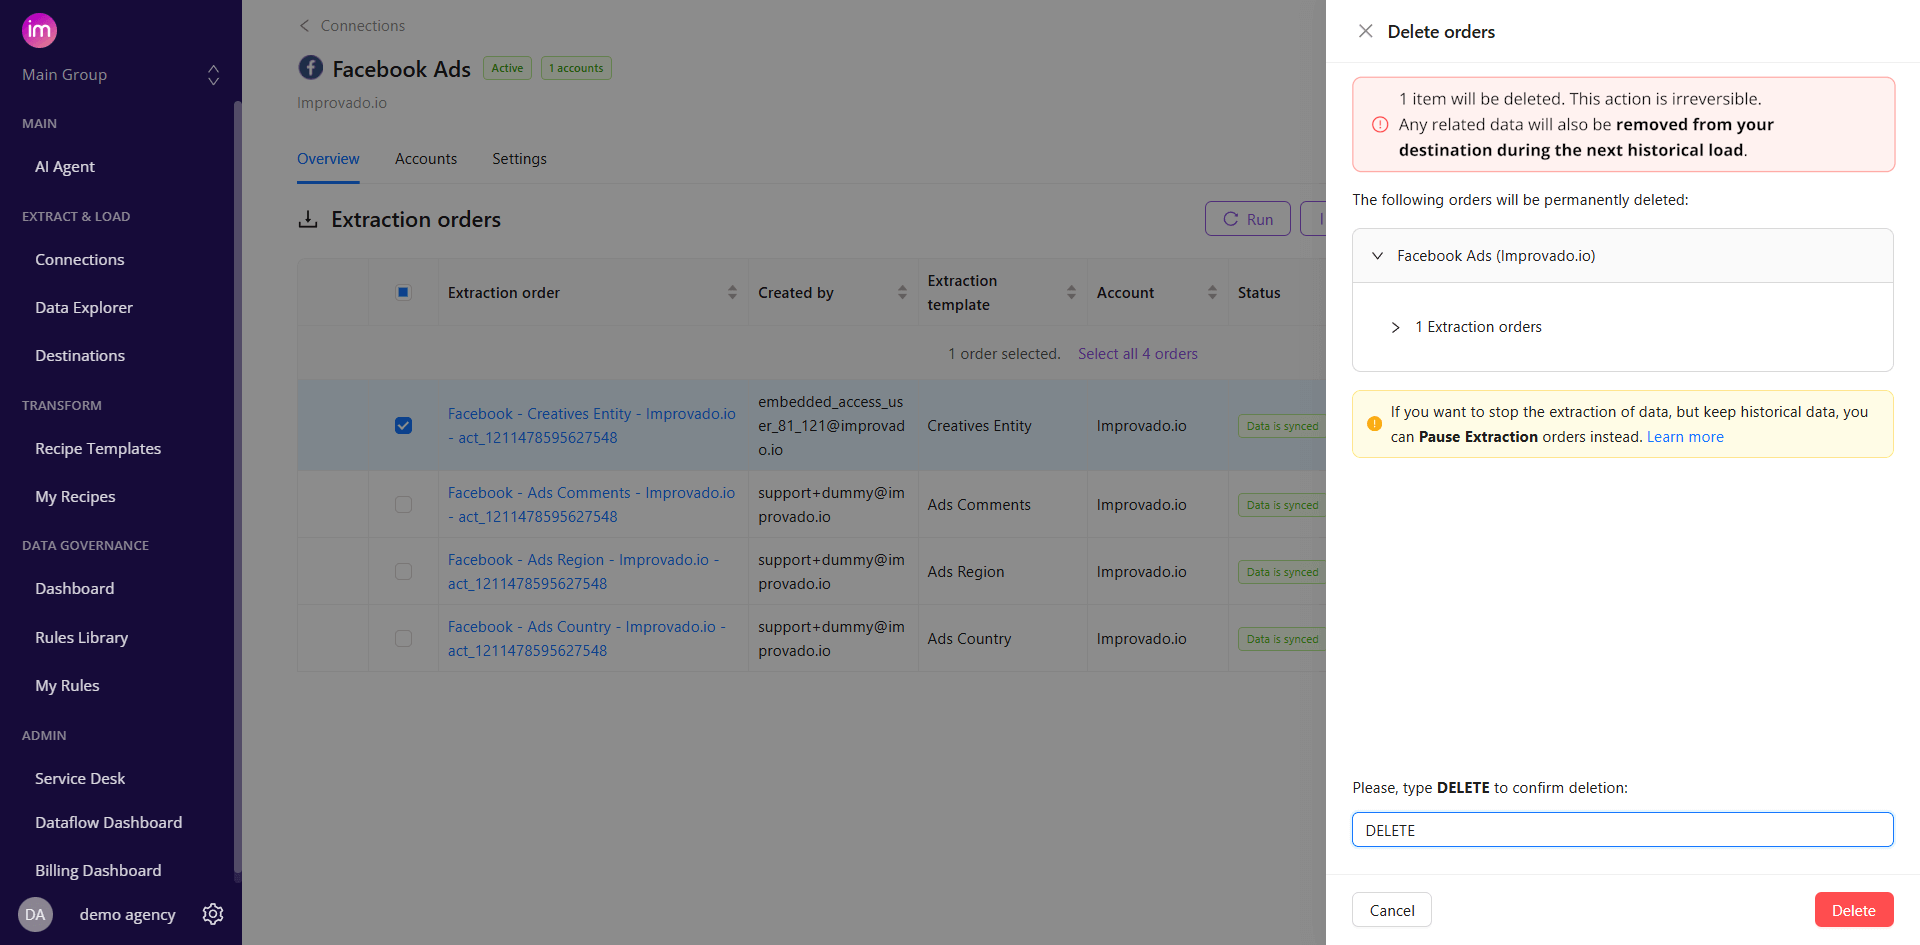Screen dimensions: 1920x945
Task: Open the Main Group workspace switcher
Action: (x=120, y=75)
